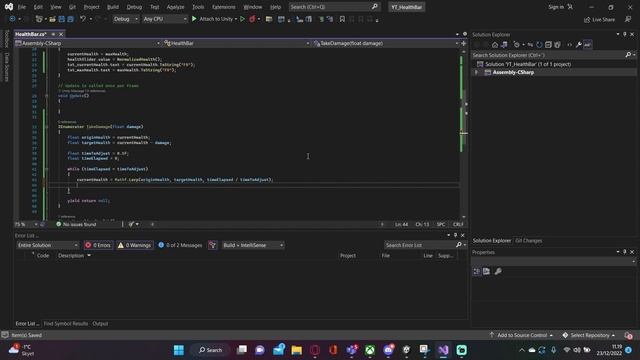Click the magnifier in the main Search box

[374, 7]
